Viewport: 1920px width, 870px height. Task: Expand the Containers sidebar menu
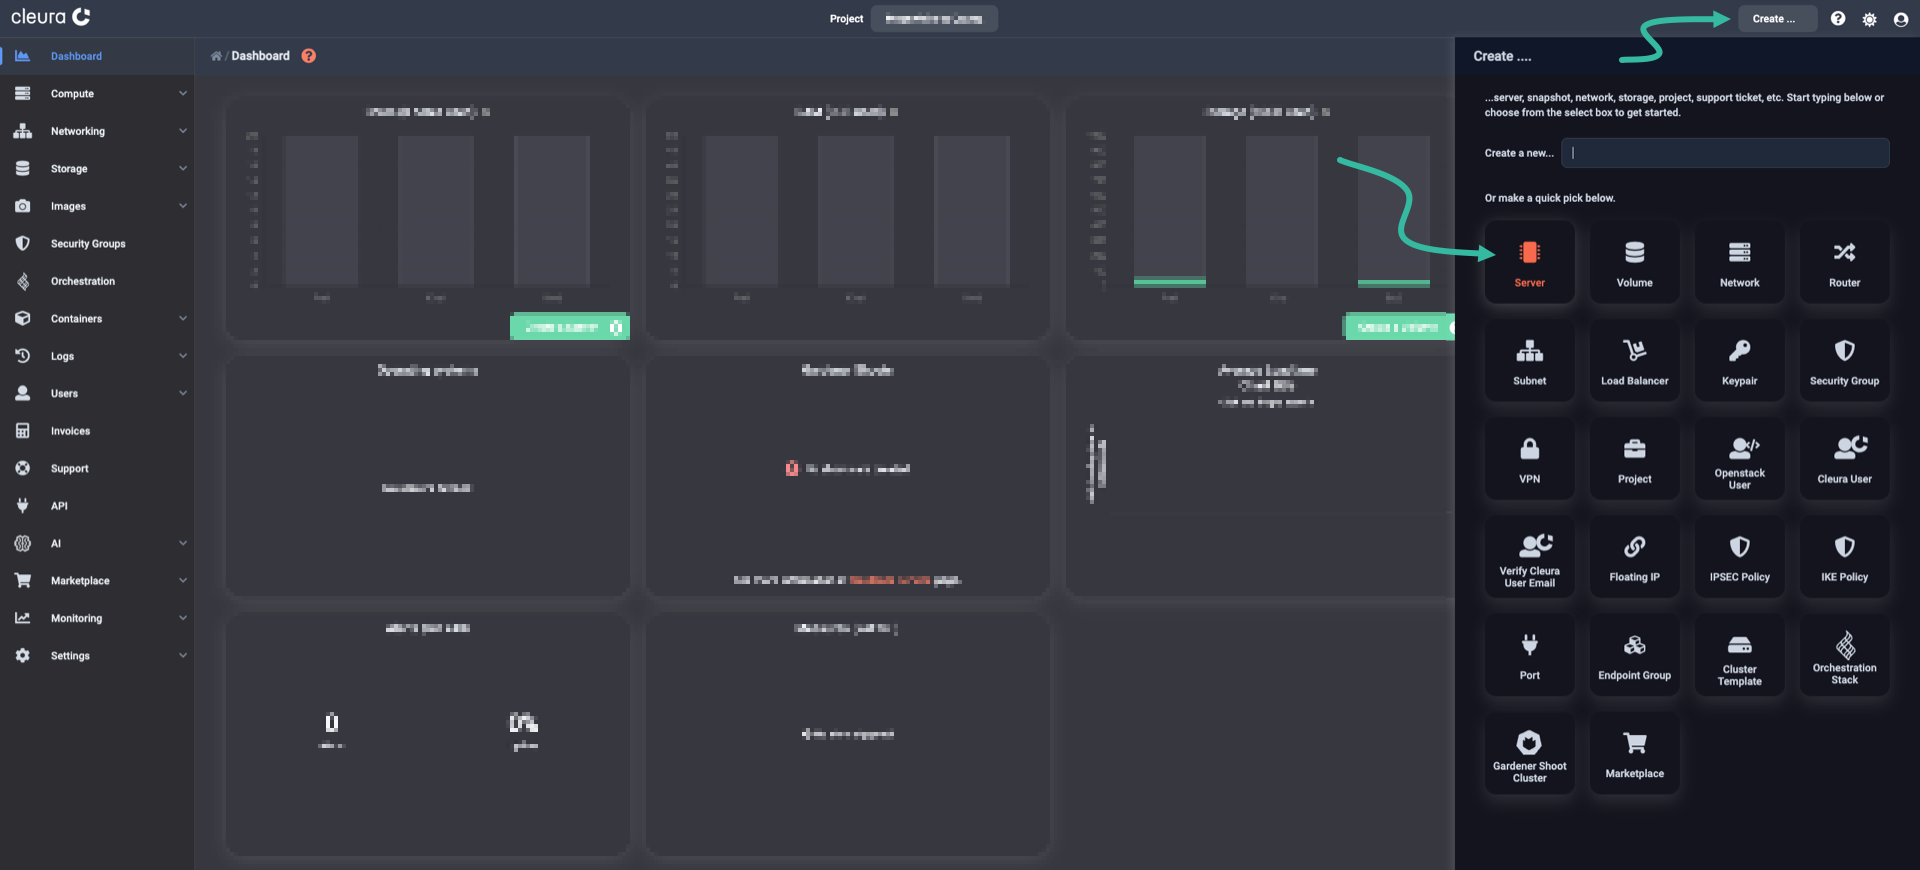coord(97,319)
